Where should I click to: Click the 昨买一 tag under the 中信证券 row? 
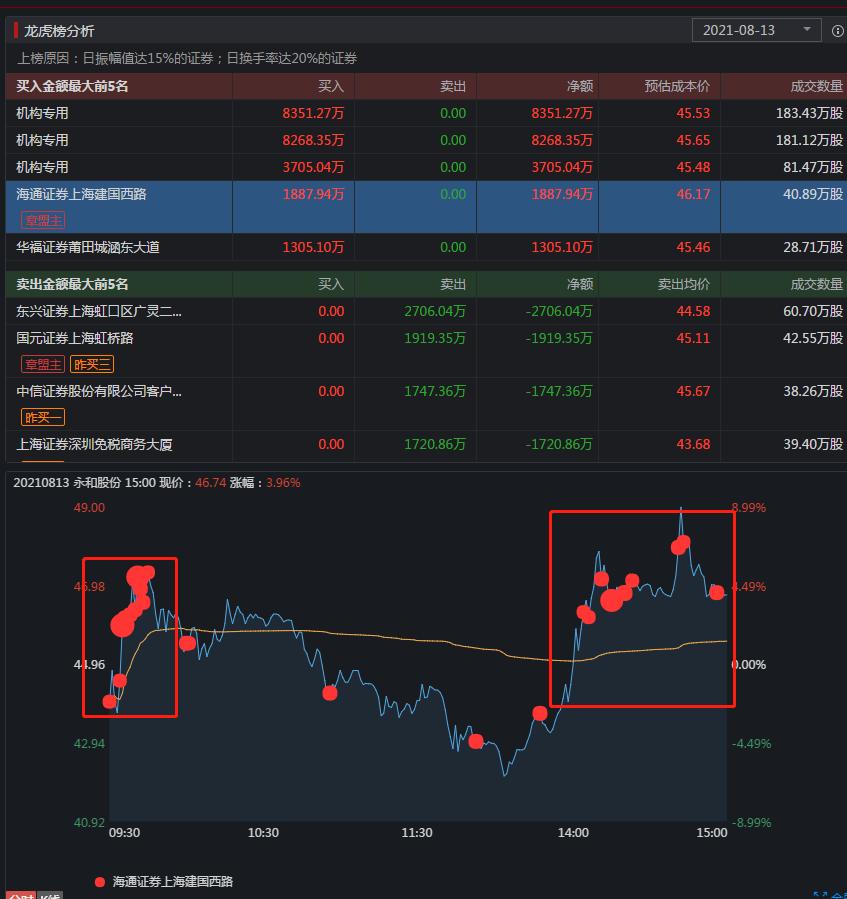tap(42, 416)
